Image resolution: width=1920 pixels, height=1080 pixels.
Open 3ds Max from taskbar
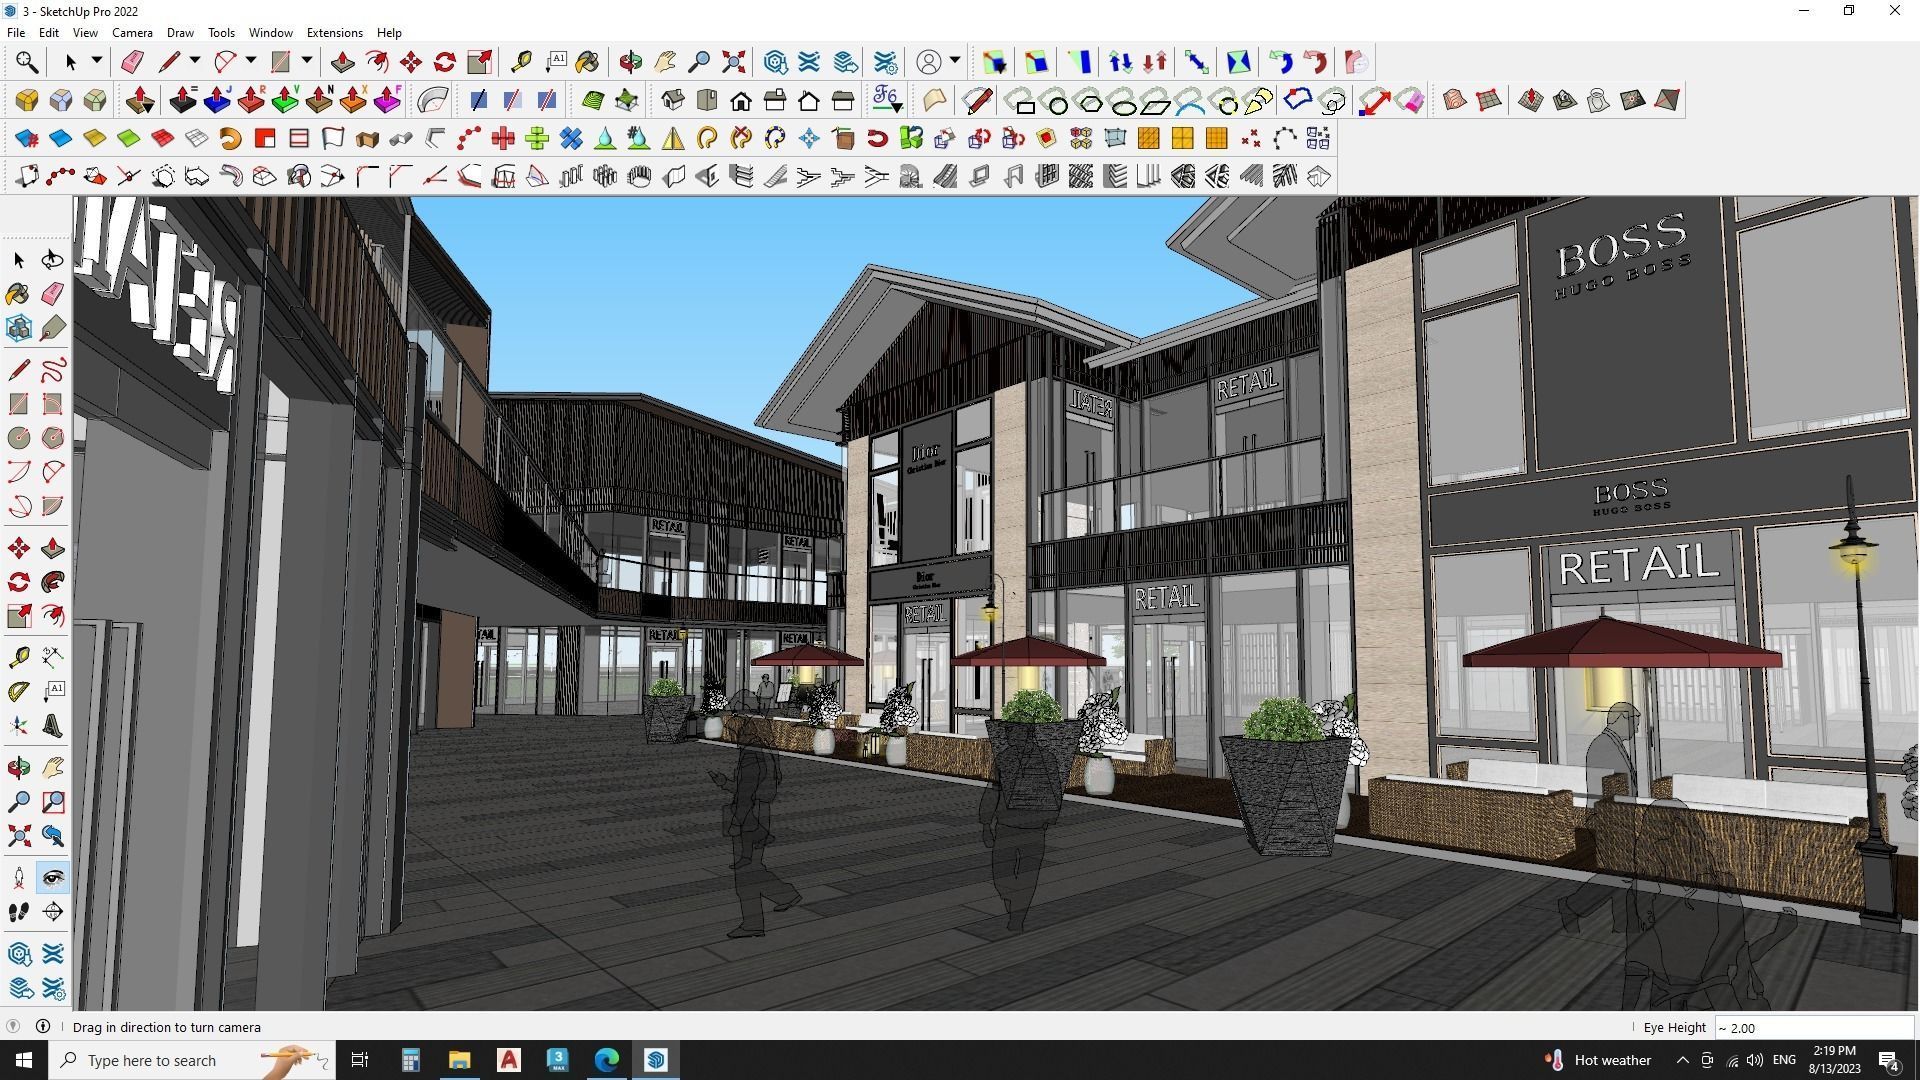click(558, 1060)
